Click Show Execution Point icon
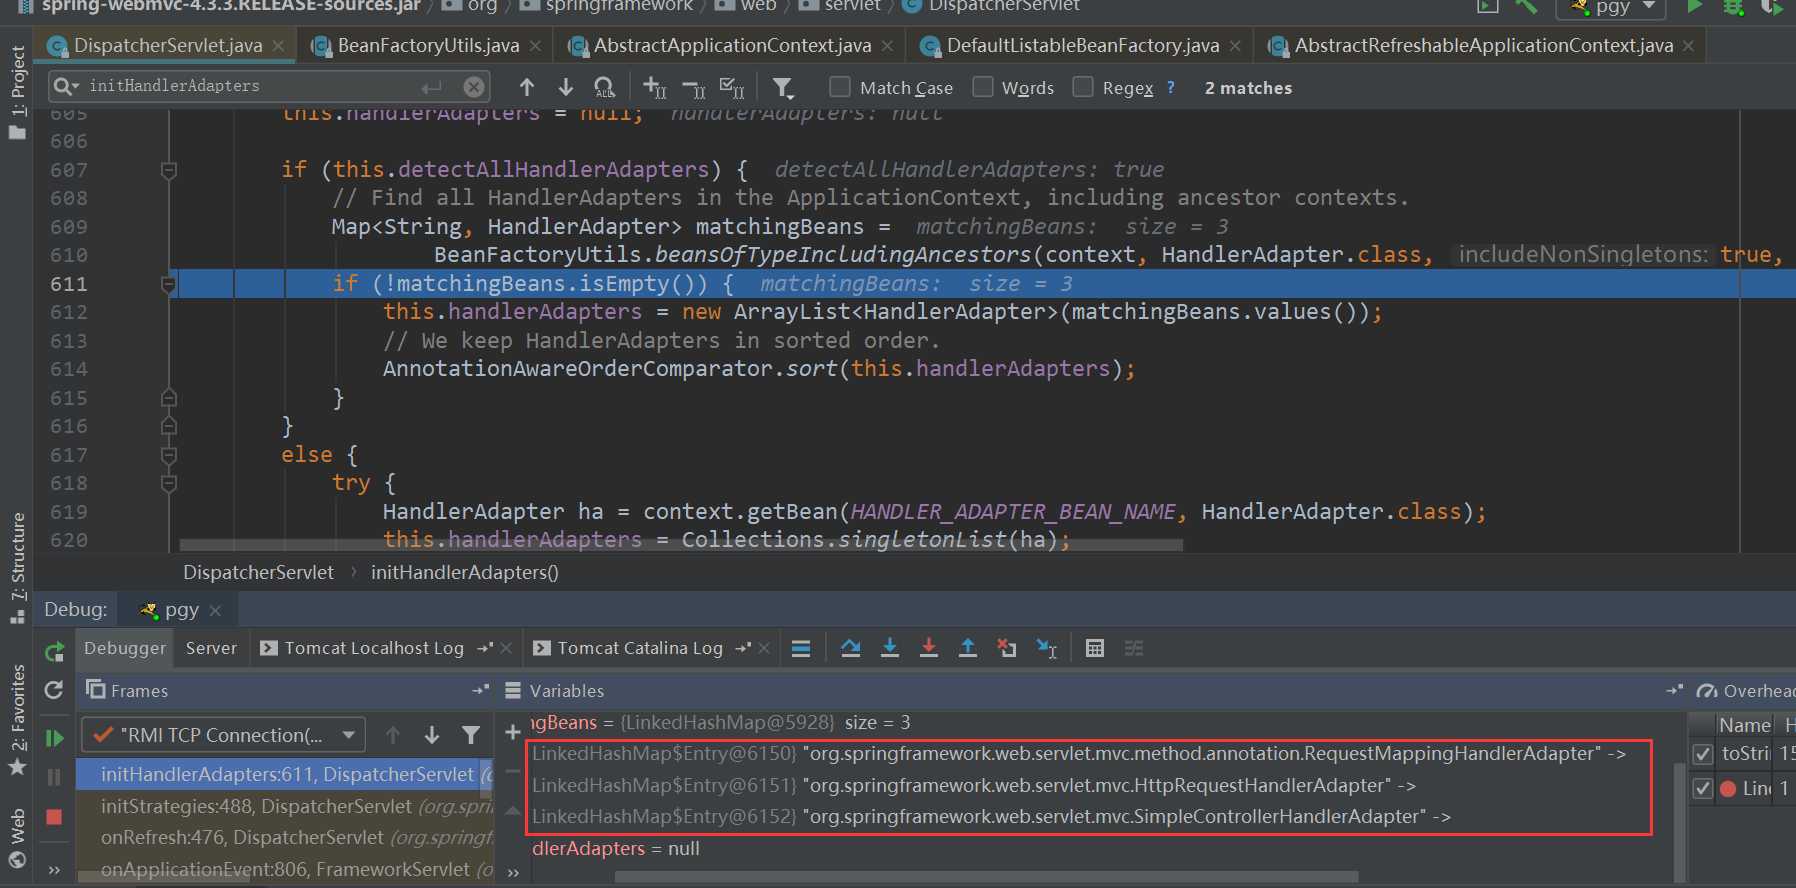 click(801, 648)
